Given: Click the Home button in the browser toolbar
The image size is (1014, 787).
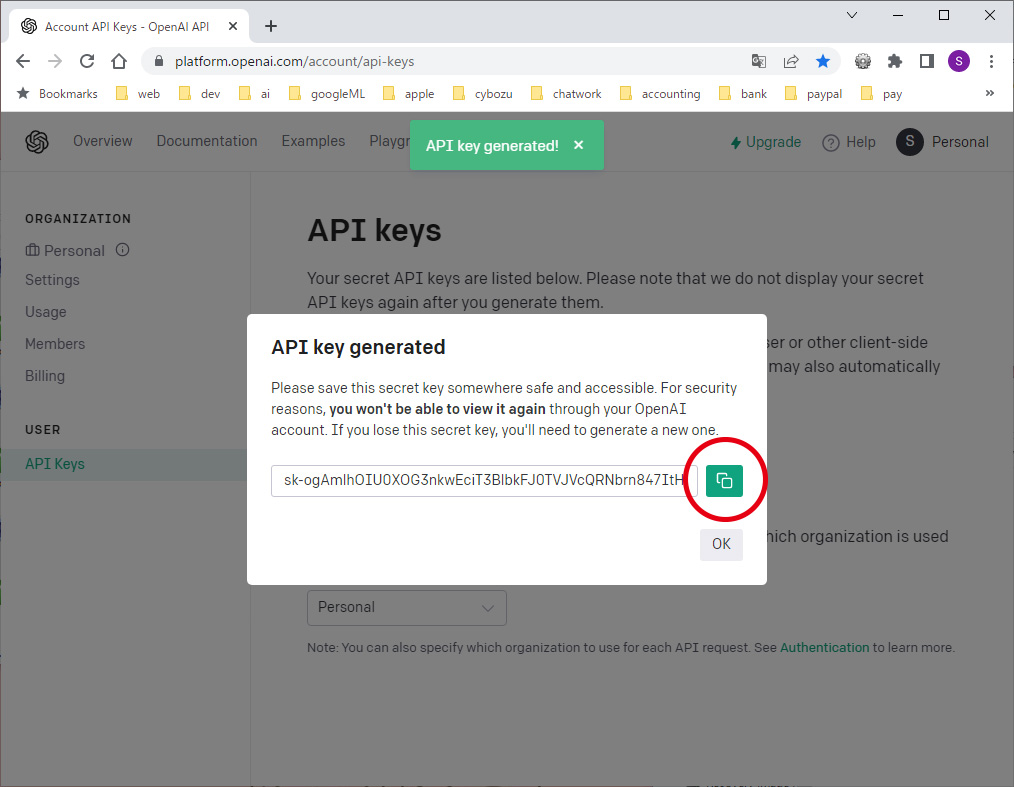Looking at the screenshot, I should click(x=119, y=61).
